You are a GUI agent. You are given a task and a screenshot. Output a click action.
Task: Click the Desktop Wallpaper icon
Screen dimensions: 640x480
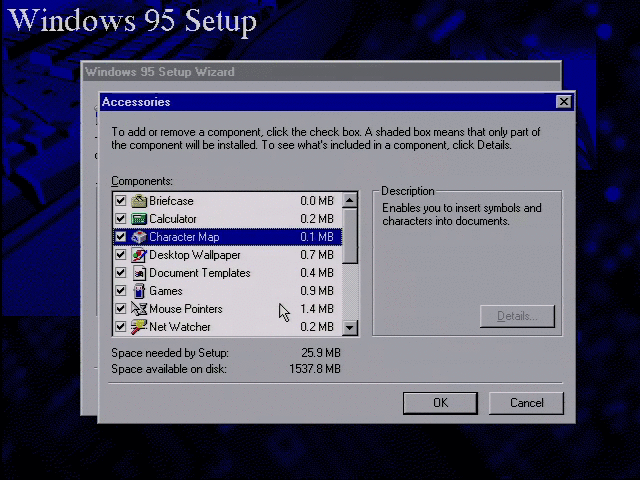139,255
